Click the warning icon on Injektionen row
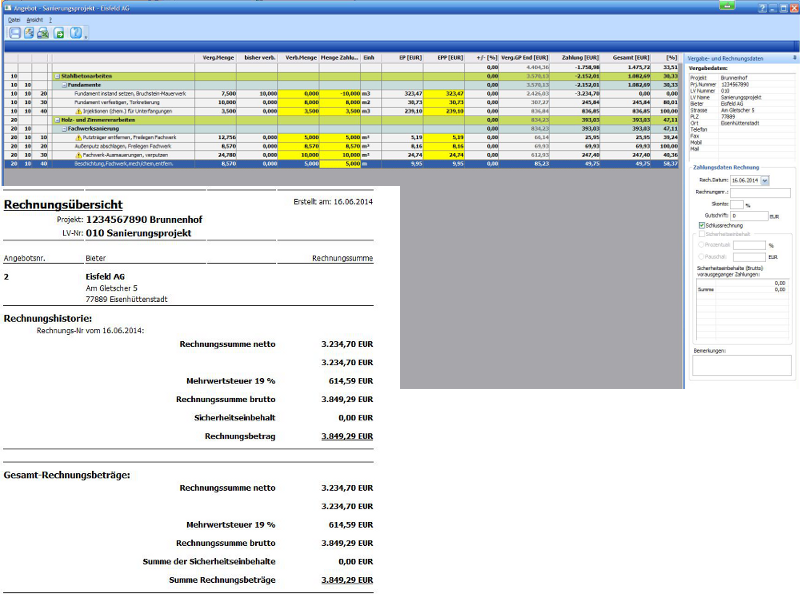 tap(79, 111)
